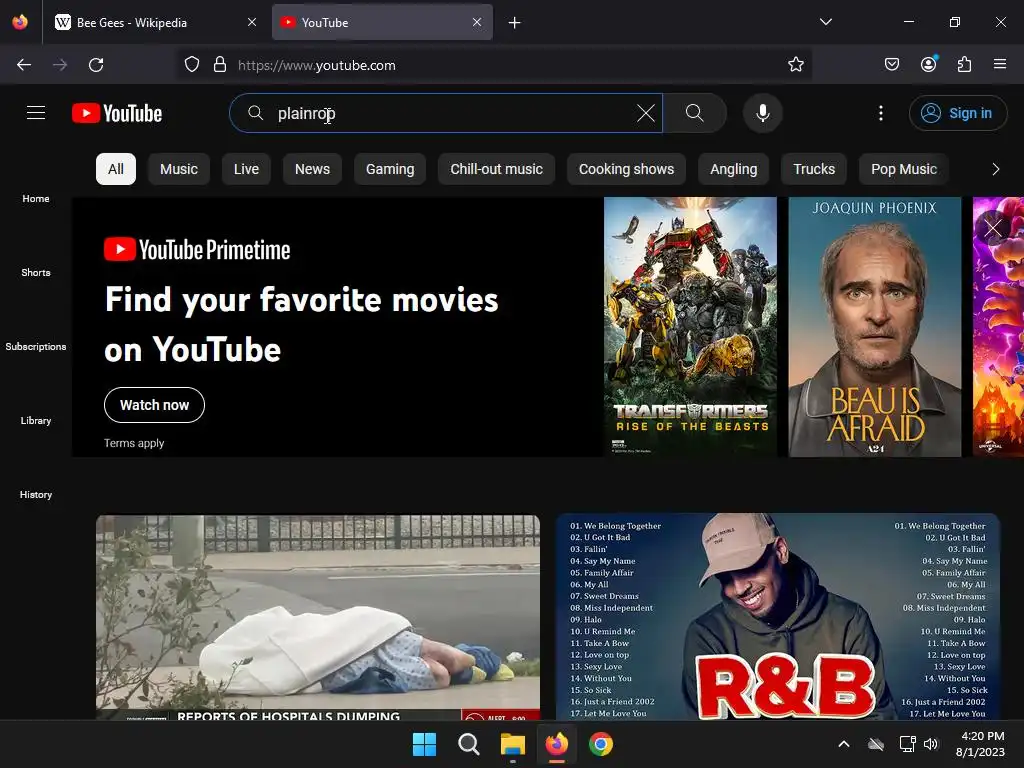This screenshot has width=1024, height=768.
Task: Open File Explorer from taskbar
Action: click(513, 744)
